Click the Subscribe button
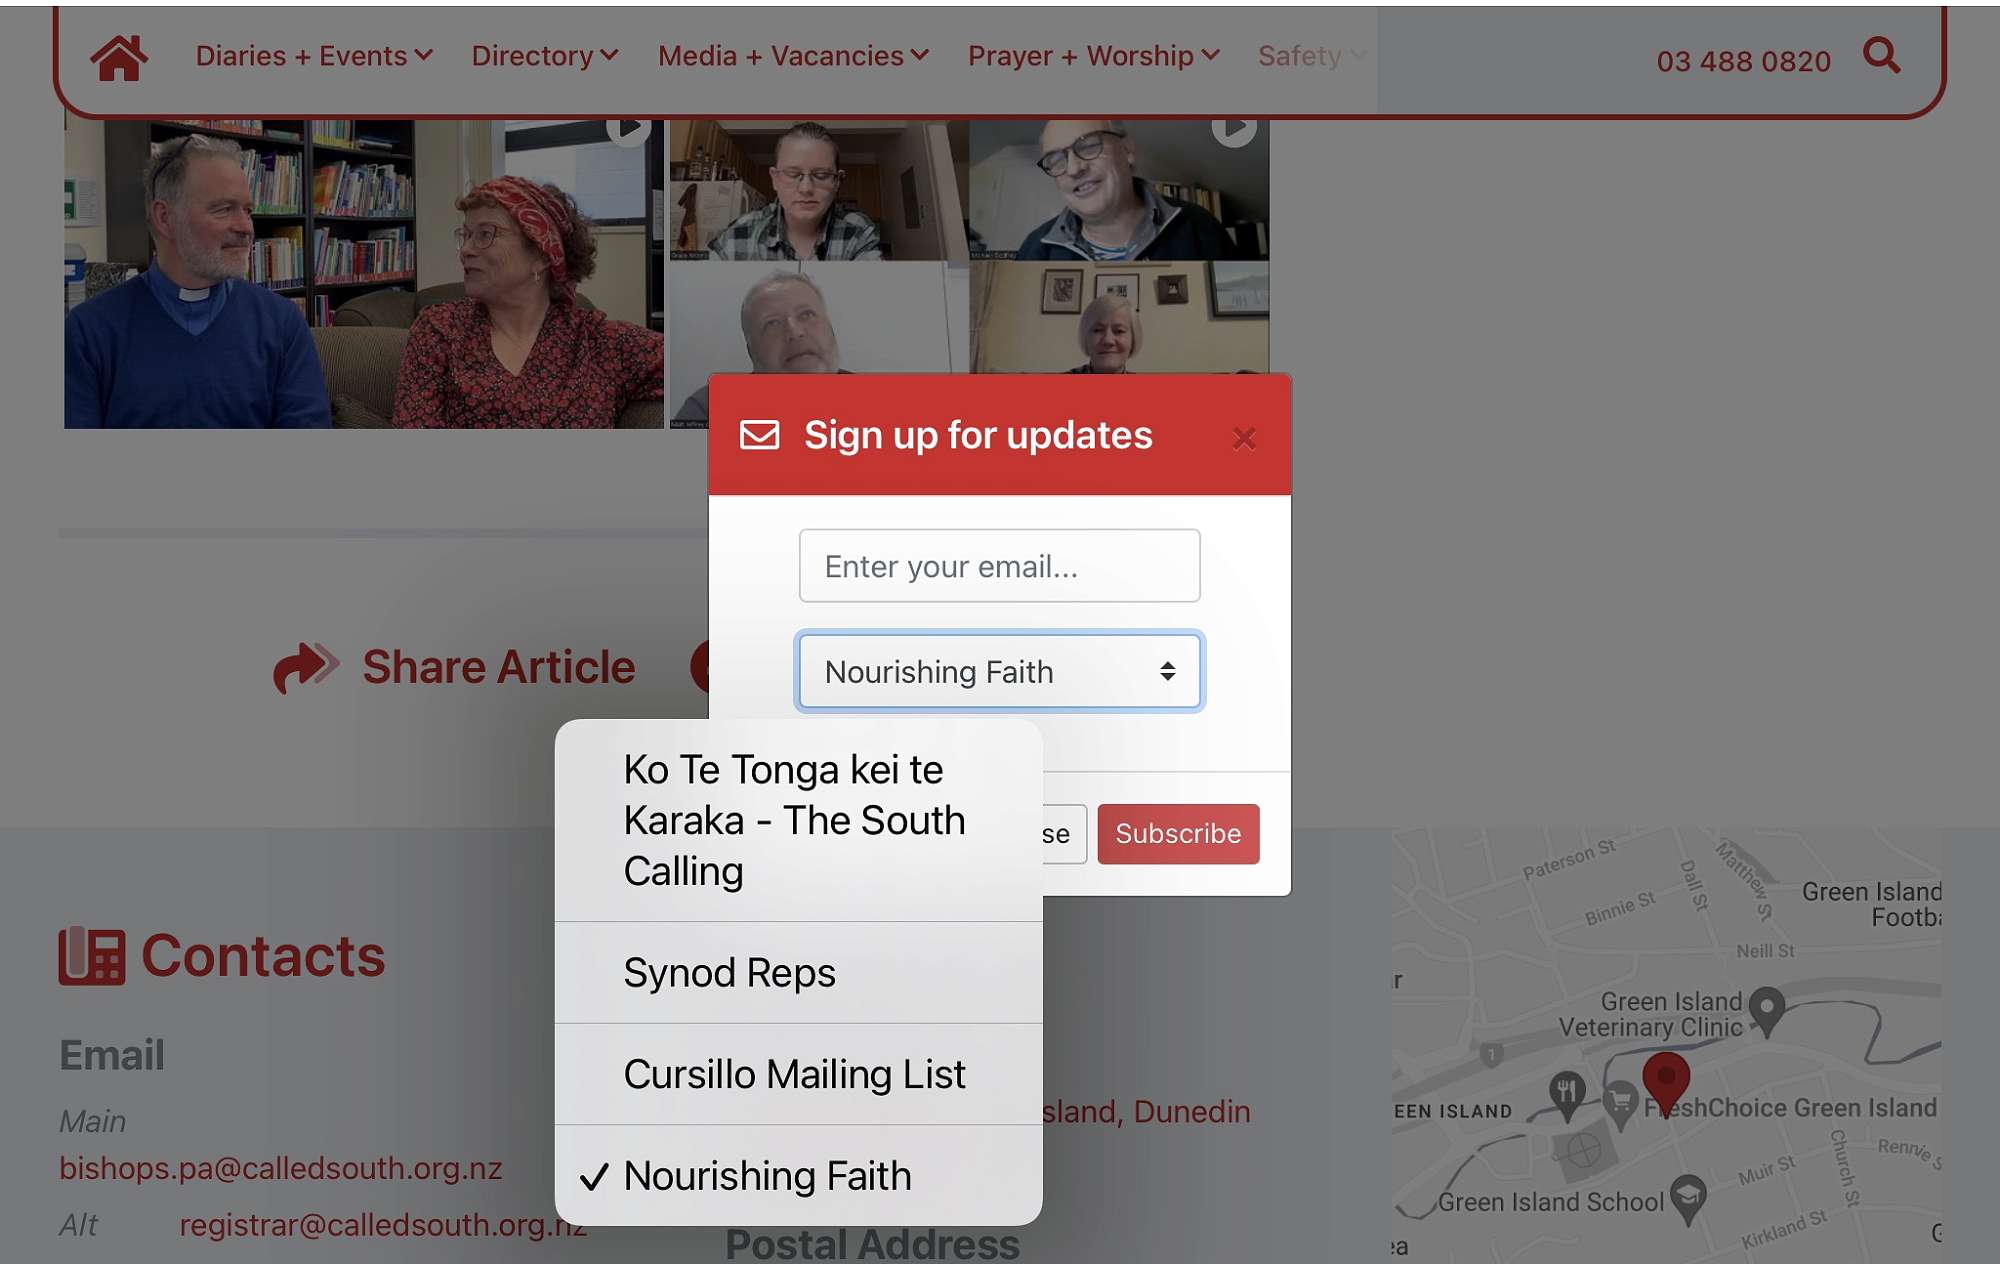The height and width of the screenshot is (1264, 2000). [1177, 834]
